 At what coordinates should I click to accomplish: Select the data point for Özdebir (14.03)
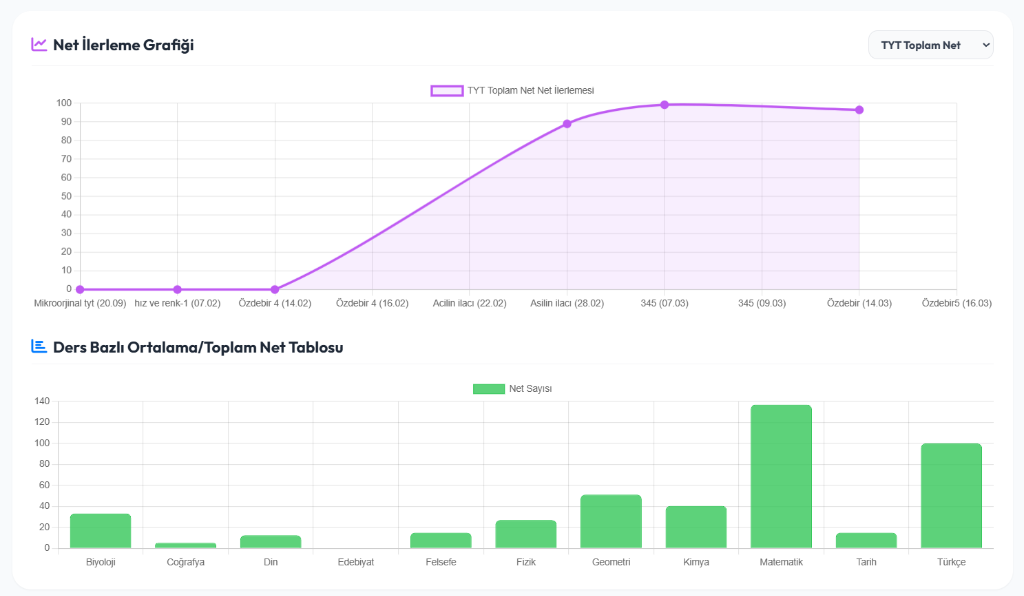(859, 110)
